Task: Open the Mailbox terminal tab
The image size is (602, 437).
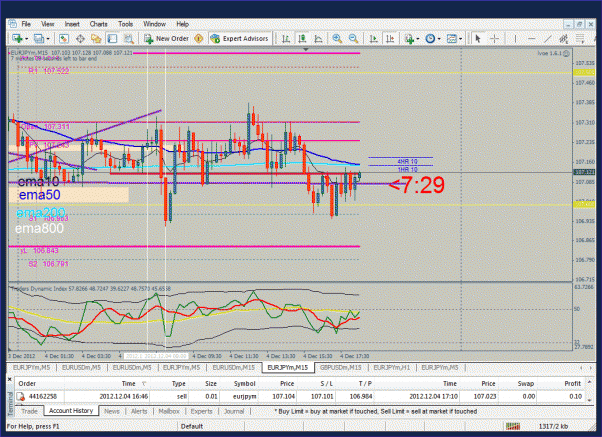Action: [169, 411]
